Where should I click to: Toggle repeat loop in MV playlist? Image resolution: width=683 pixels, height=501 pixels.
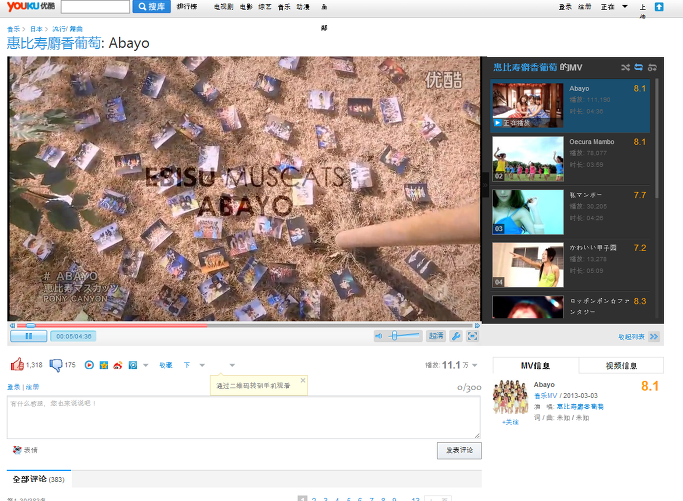639,68
